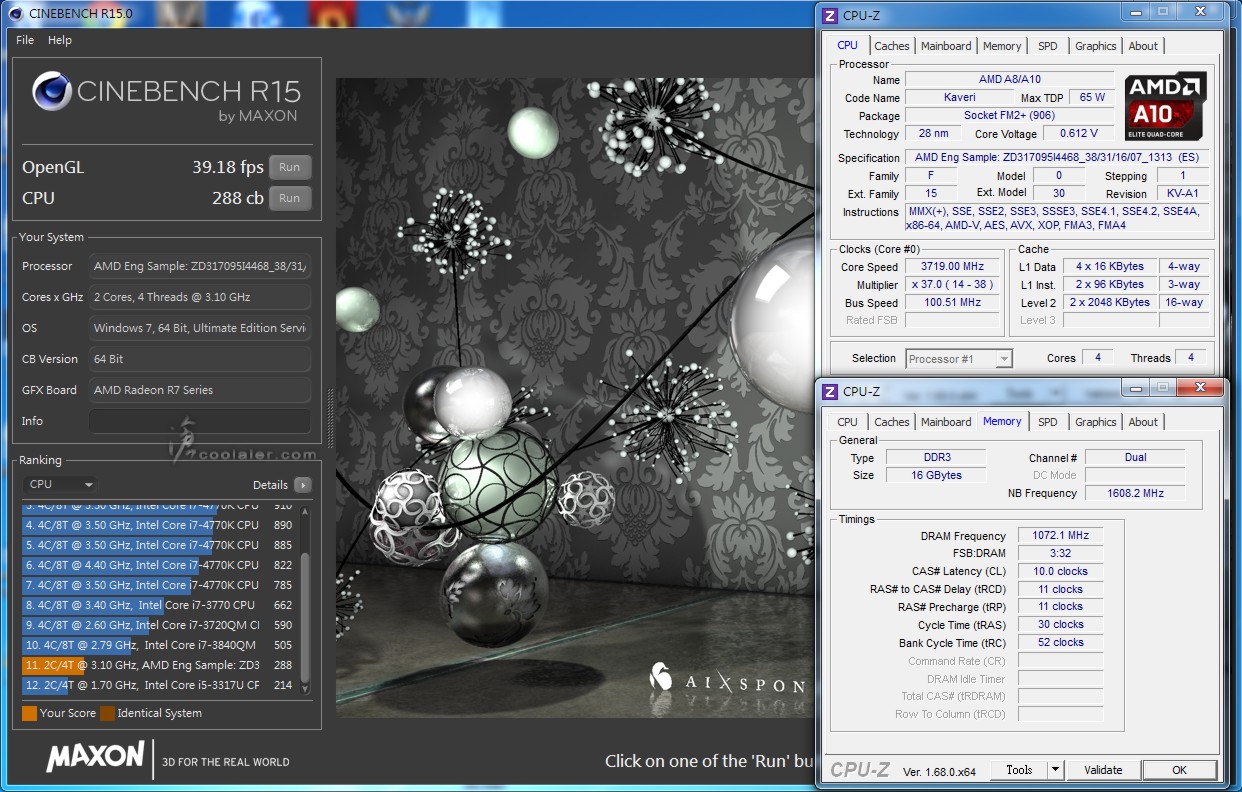Switch to Mainboard tab in CPU-Z processor window
Screen dimensions: 1242x792
(946, 46)
